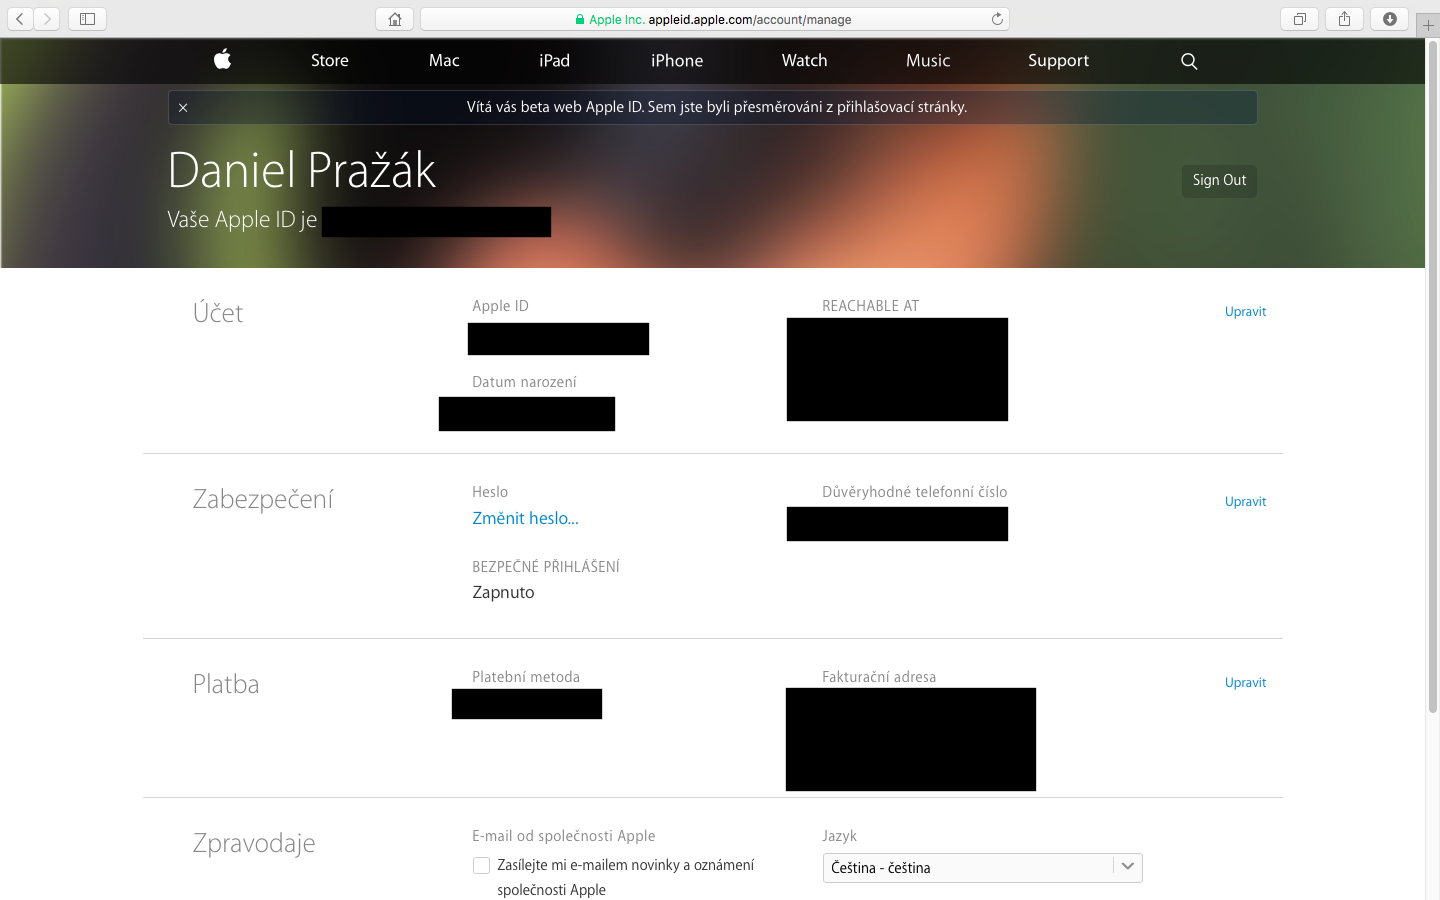Click the Zpravodaje section heading
The width and height of the screenshot is (1440, 900).
pos(254,843)
